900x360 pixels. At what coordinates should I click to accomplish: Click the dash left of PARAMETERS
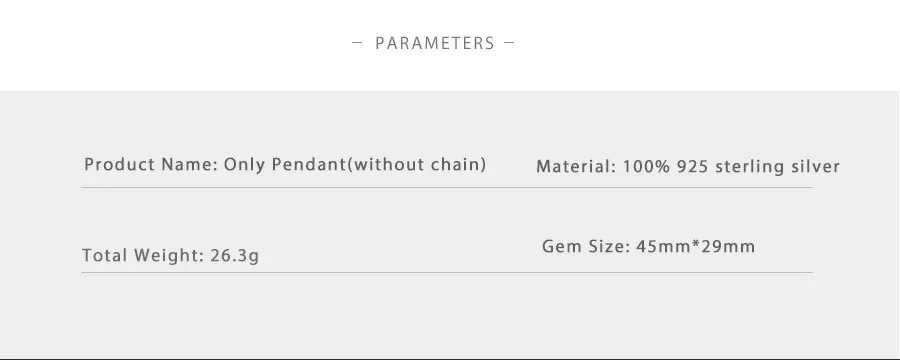(x=357, y=42)
